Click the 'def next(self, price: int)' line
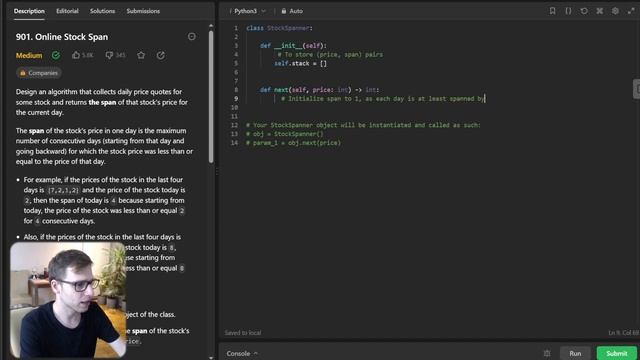 click(320, 90)
